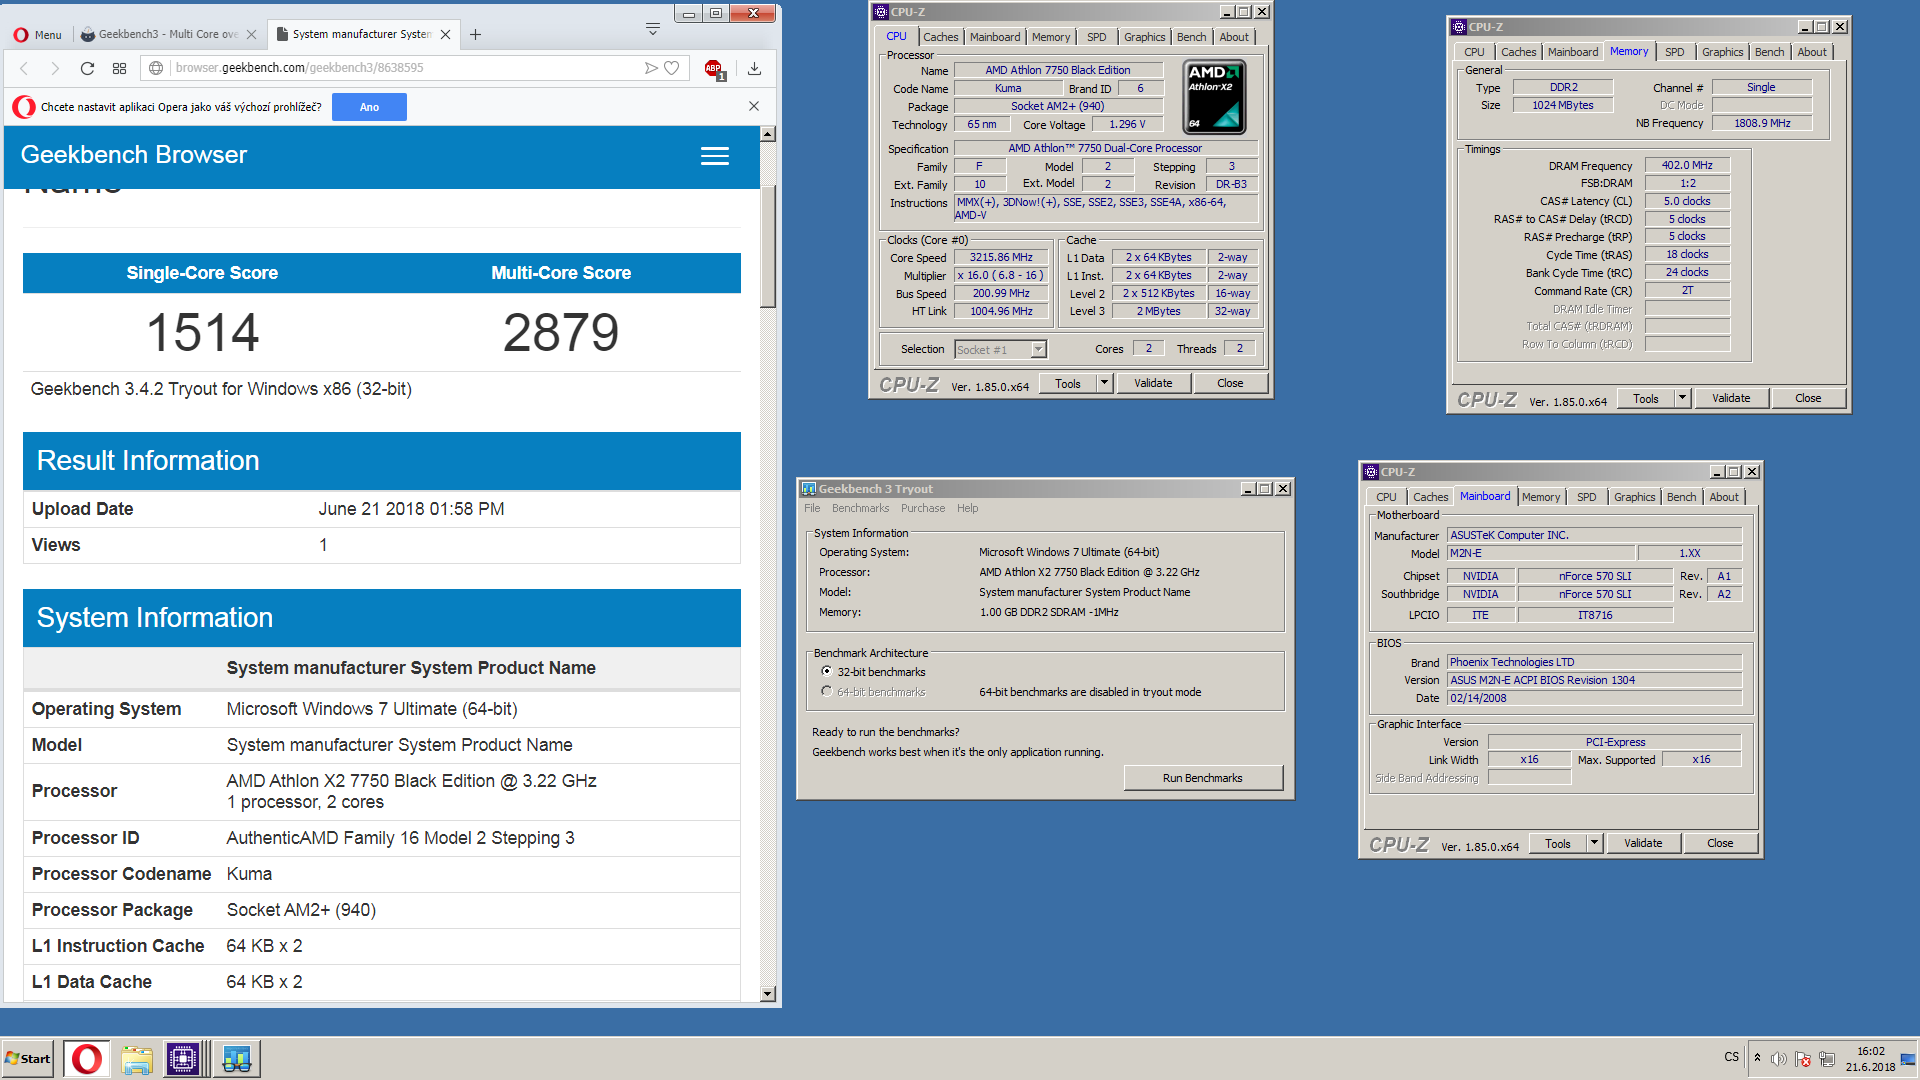Screen dimensions: 1920x1080
Task: Open the Opera Menu button
Action: pyautogui.click(x=37, y=34)
